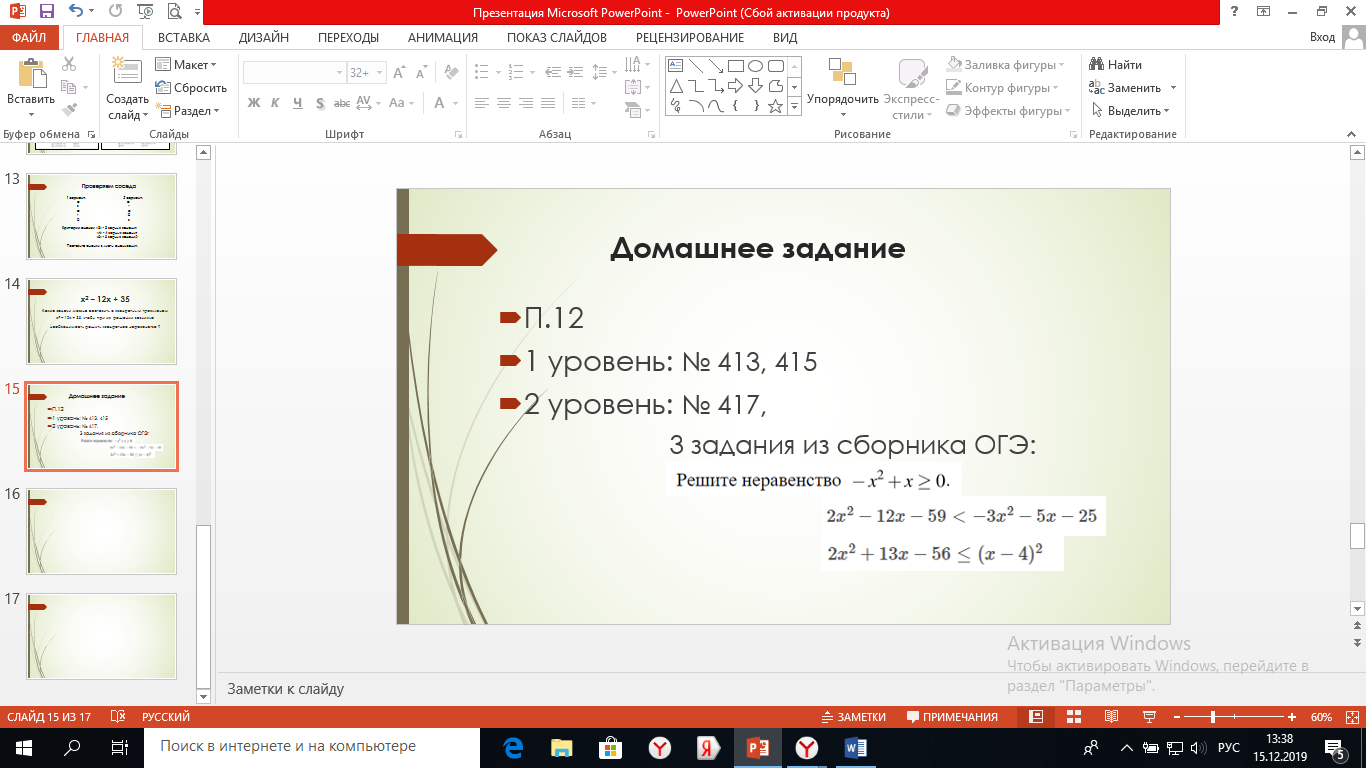Open Microsoft Edge from the taskbar
The image size is (1366, 768).
[514, 747]
